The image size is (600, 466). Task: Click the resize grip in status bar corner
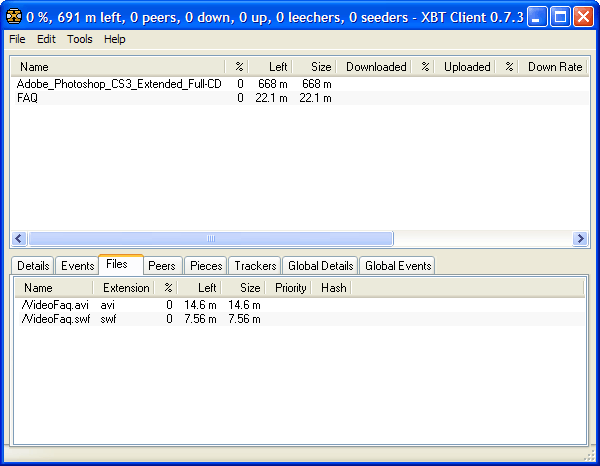pyautogui.click(x=589, y=455)
